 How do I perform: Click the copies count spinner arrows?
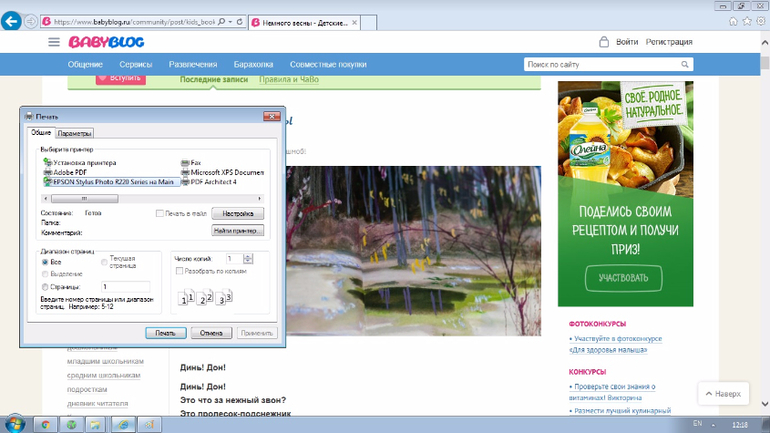pos(249,259)
